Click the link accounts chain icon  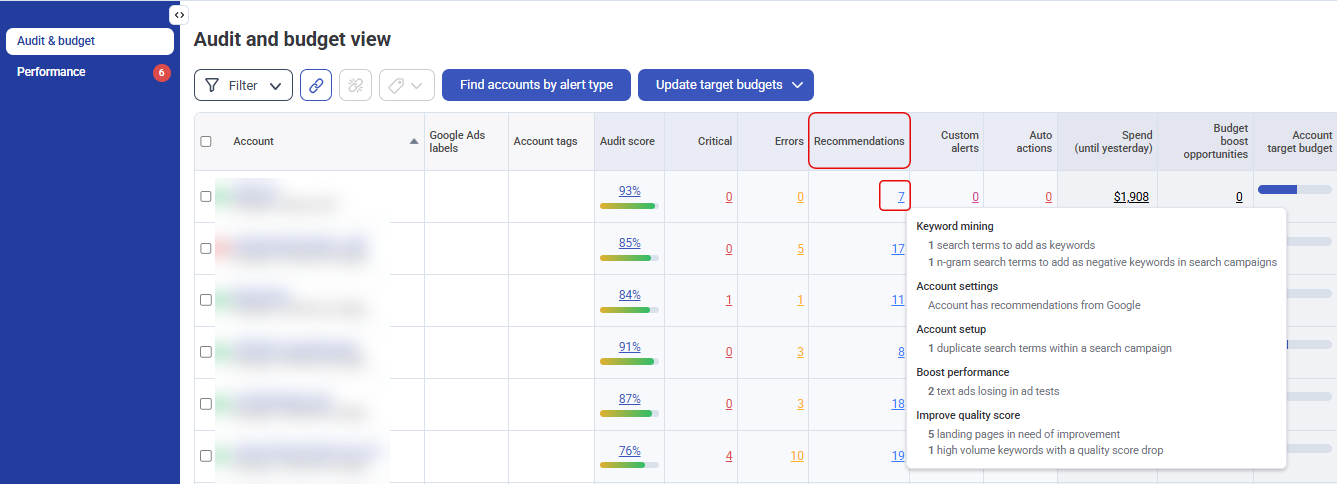[316, 85]
